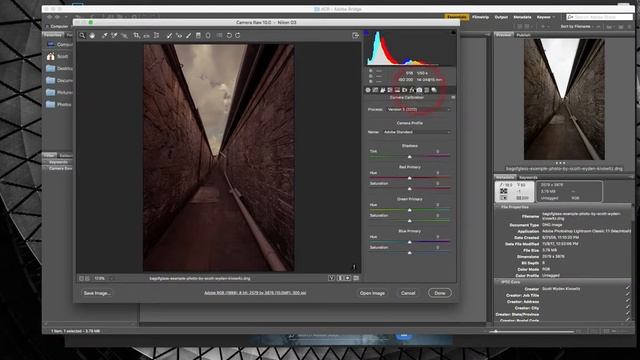
Task: Open workflow options link below image
Action: [x=255, y=293]
